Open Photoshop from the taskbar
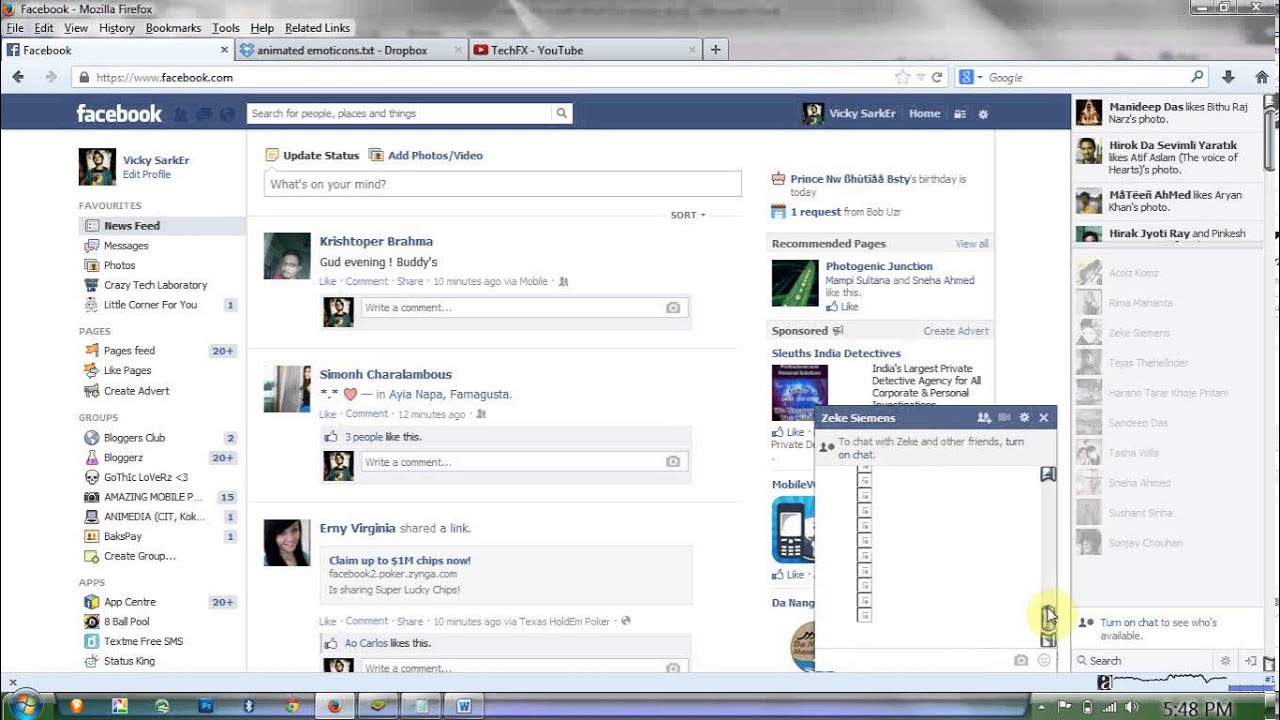 [207, 705]
